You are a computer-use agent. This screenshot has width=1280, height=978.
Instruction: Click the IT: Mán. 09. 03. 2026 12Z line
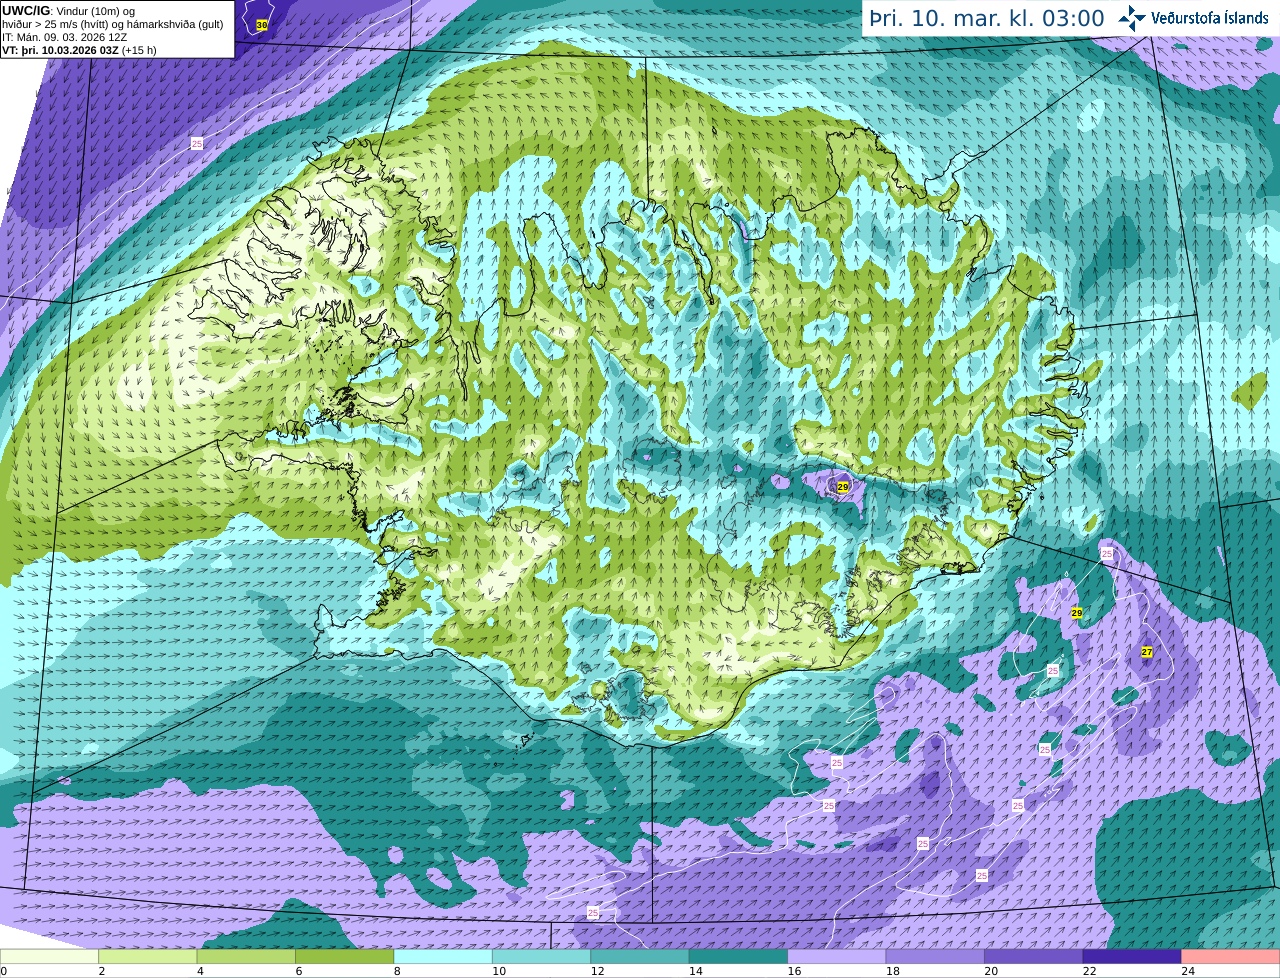tap(66, 37)
